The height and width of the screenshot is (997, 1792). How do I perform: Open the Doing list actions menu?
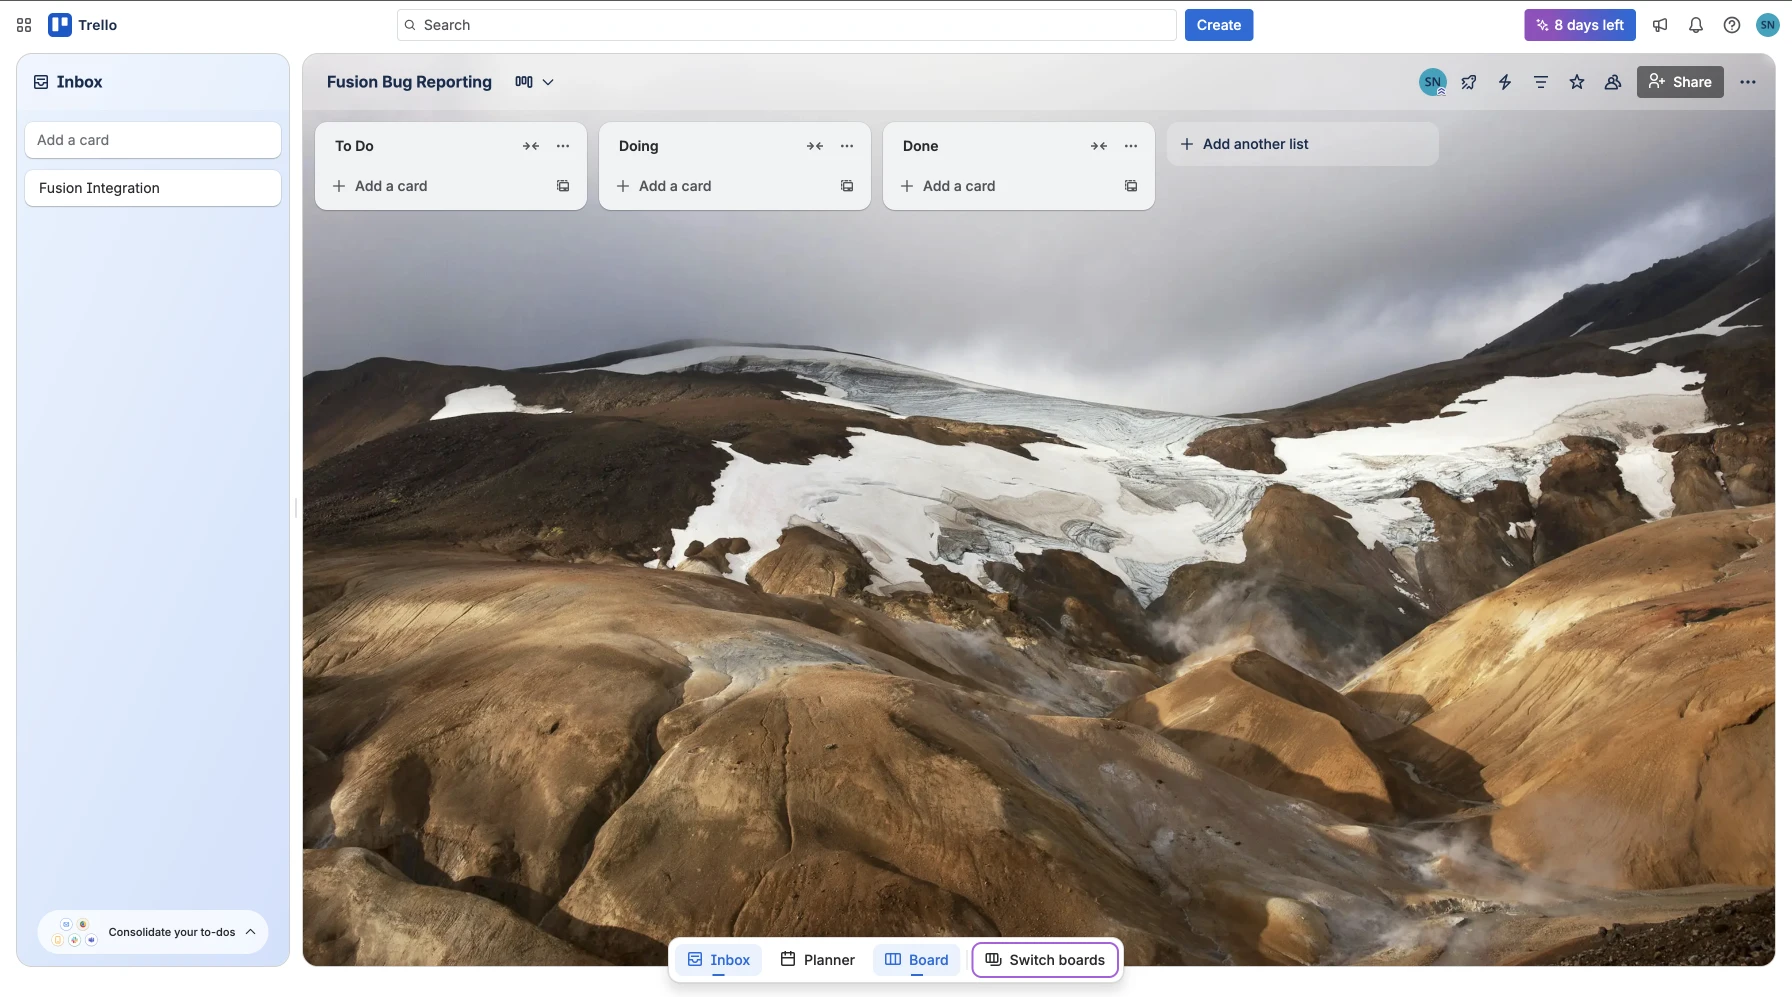click(847, 146)
